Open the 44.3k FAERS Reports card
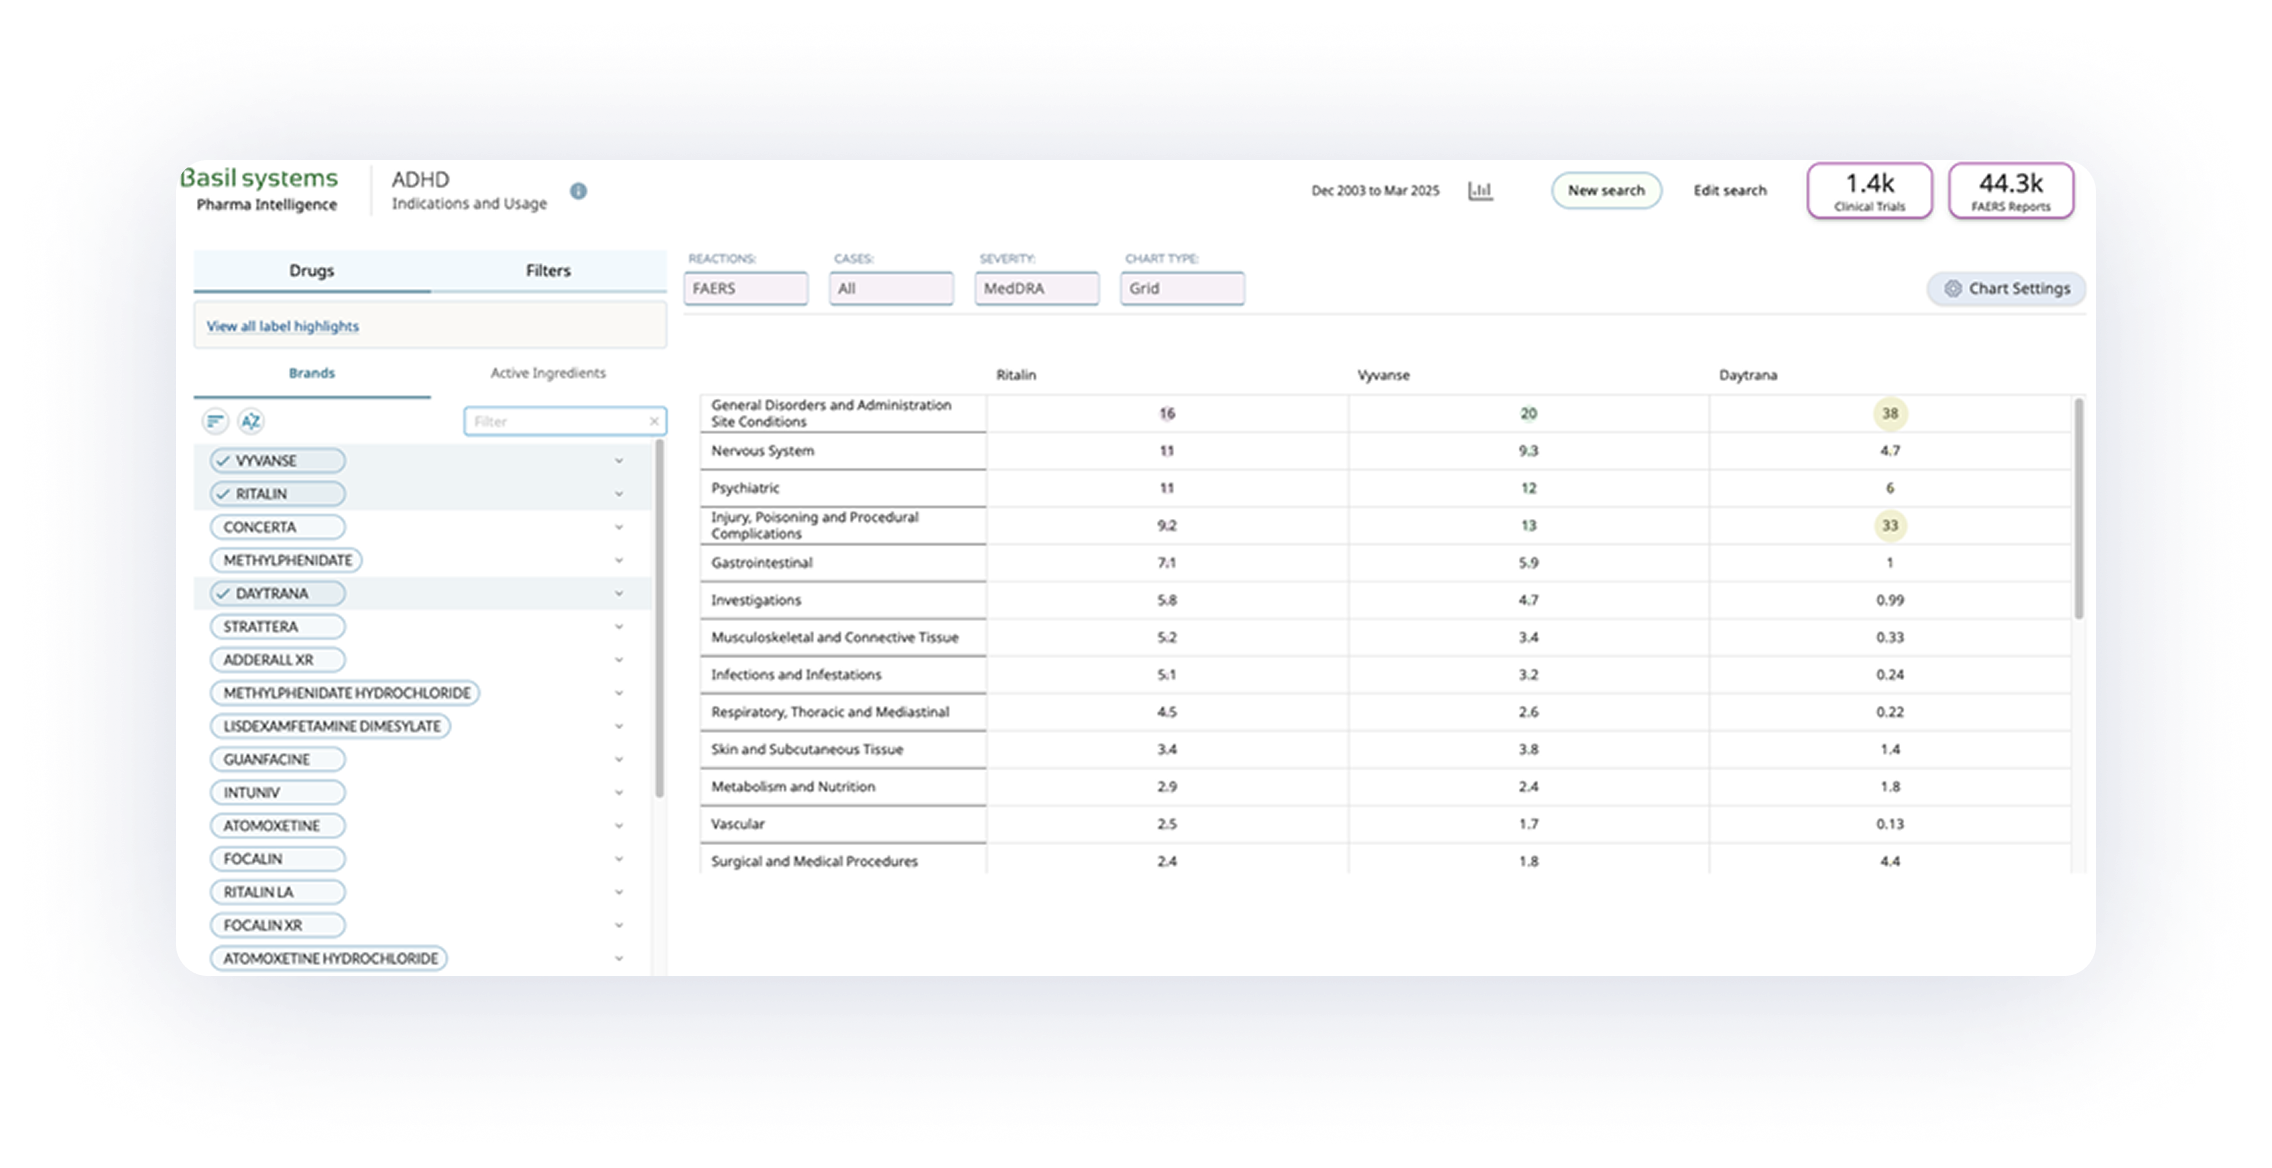The image size is (2272, 1168). [x=2010, y=191]
